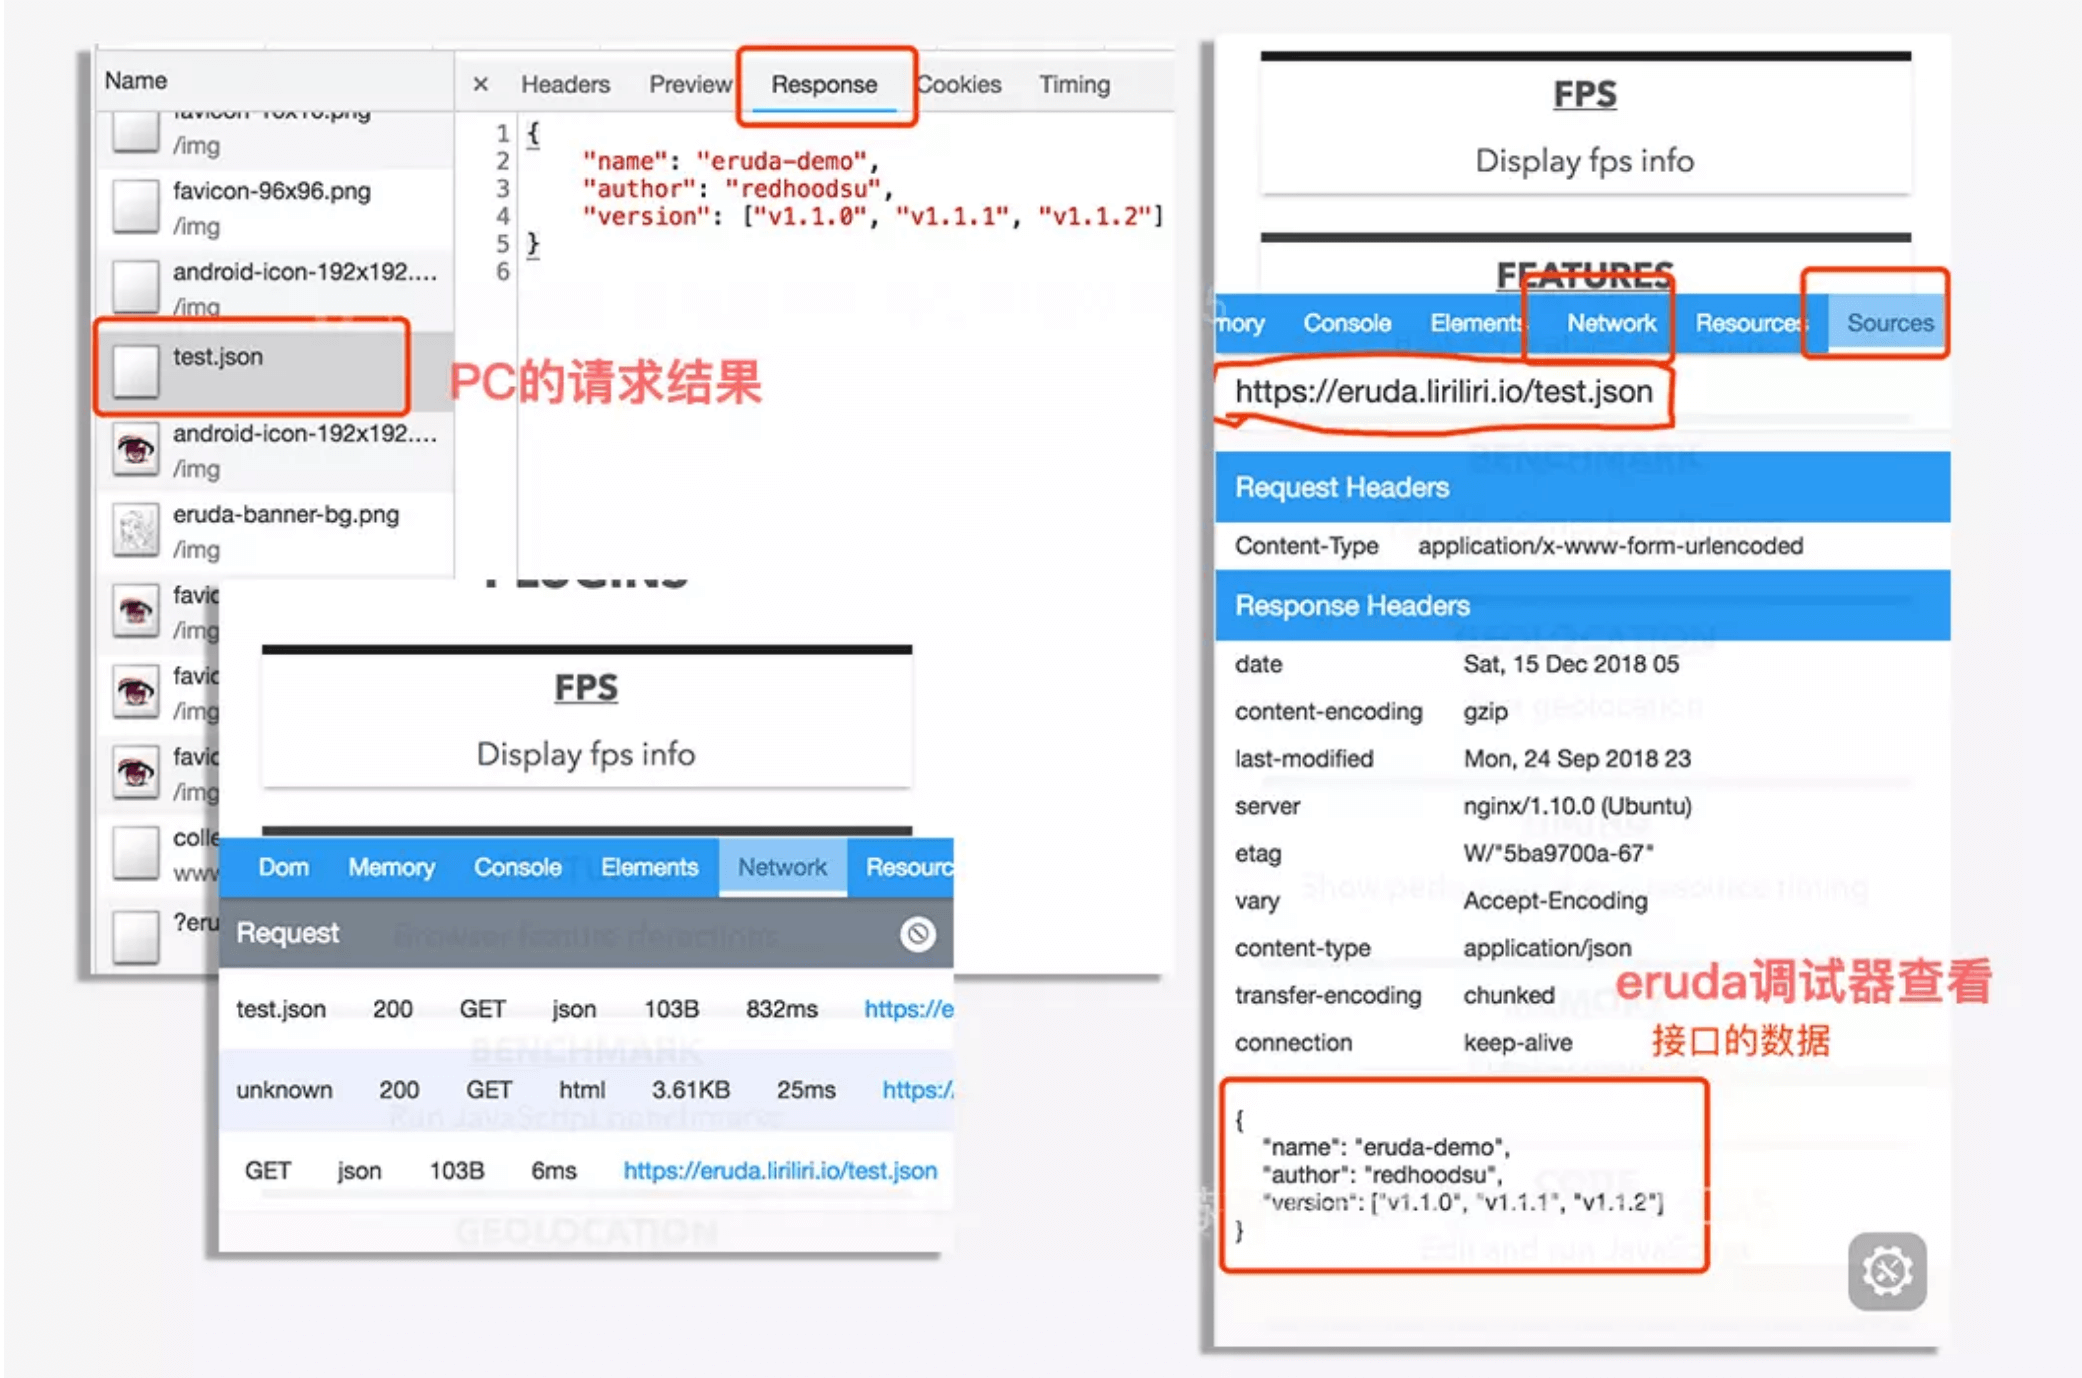Click the truncated https://e link in test.json row
The height and width of the screenshot is (1378, 2082).
point(908,1009)
